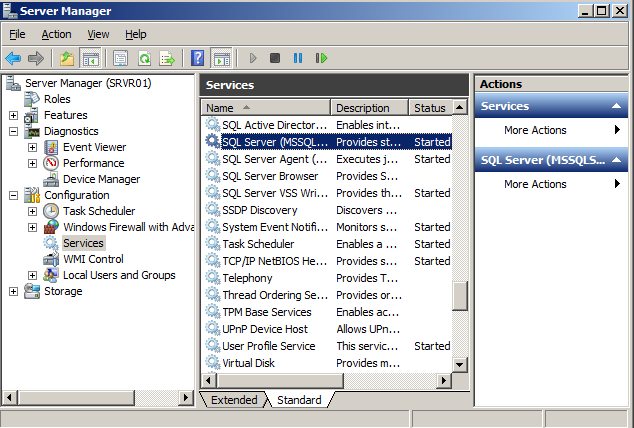This screenshot has height=428, width=634.
Task: Collapse the Configuration tree node
Action: [13, 196]
